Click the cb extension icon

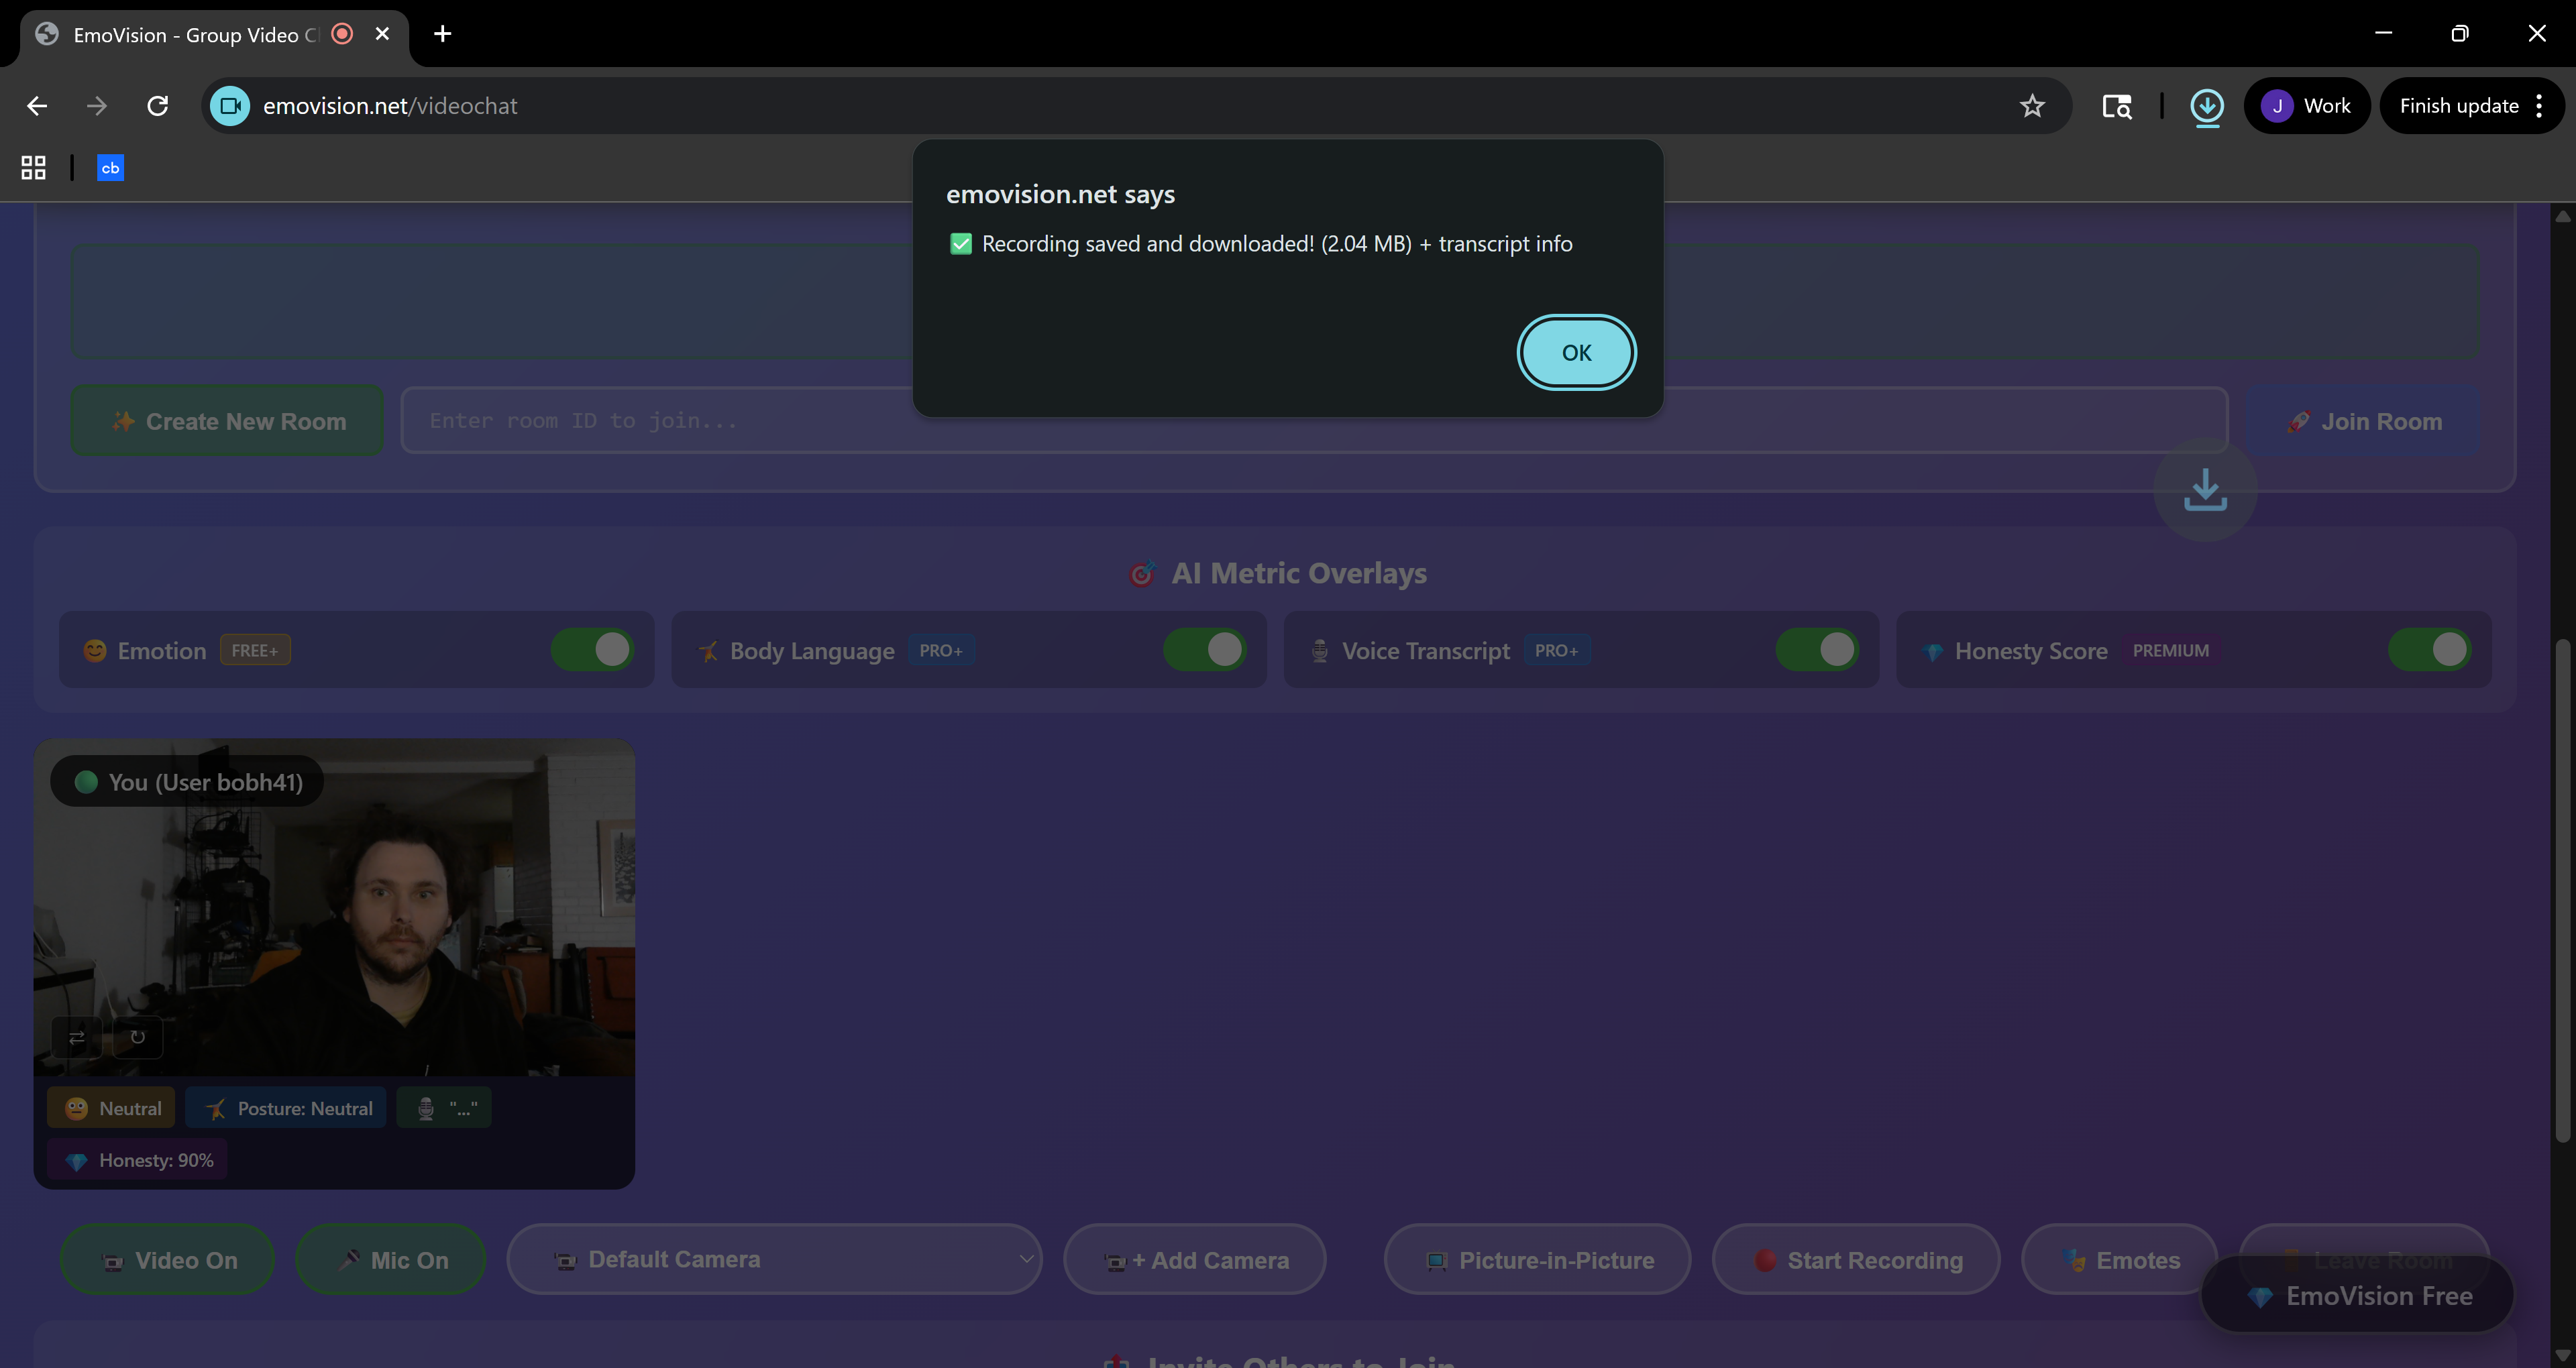(x=110, y=167)
